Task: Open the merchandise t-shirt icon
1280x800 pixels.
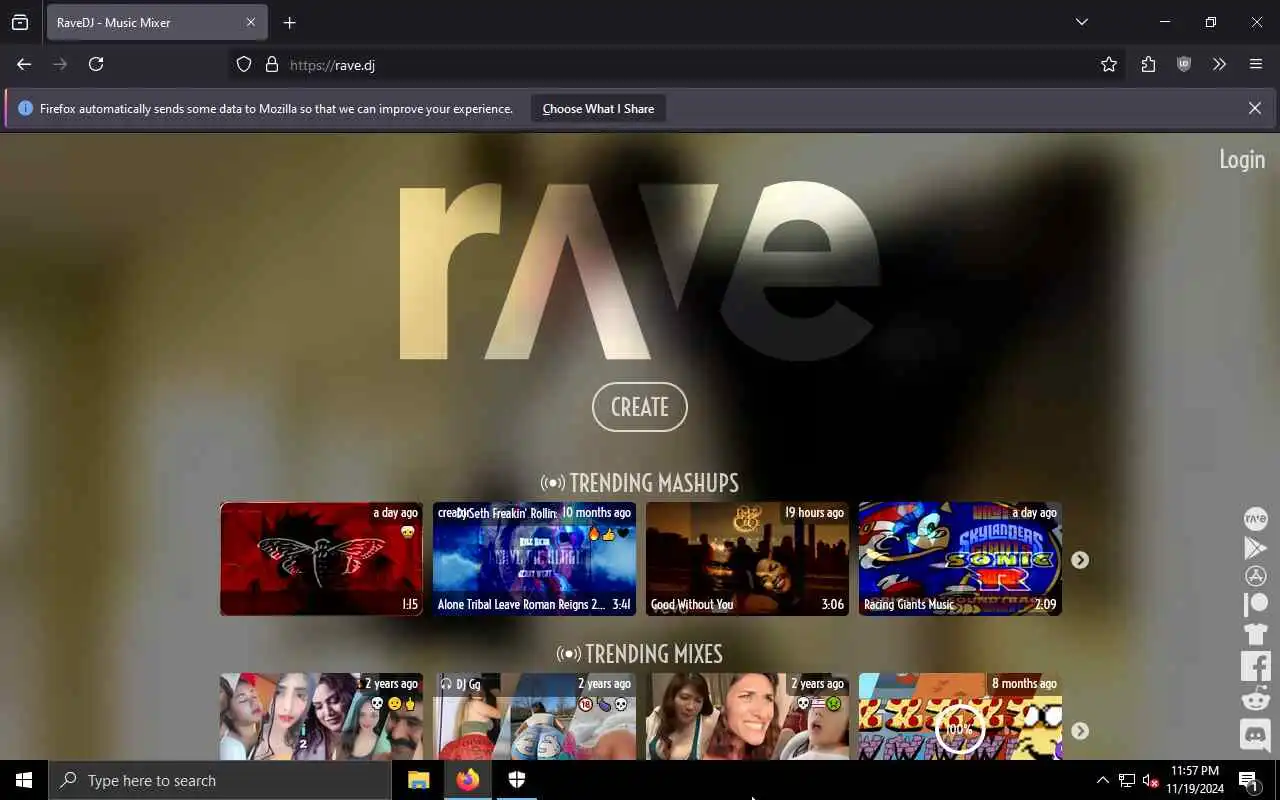Action: 1255,633
